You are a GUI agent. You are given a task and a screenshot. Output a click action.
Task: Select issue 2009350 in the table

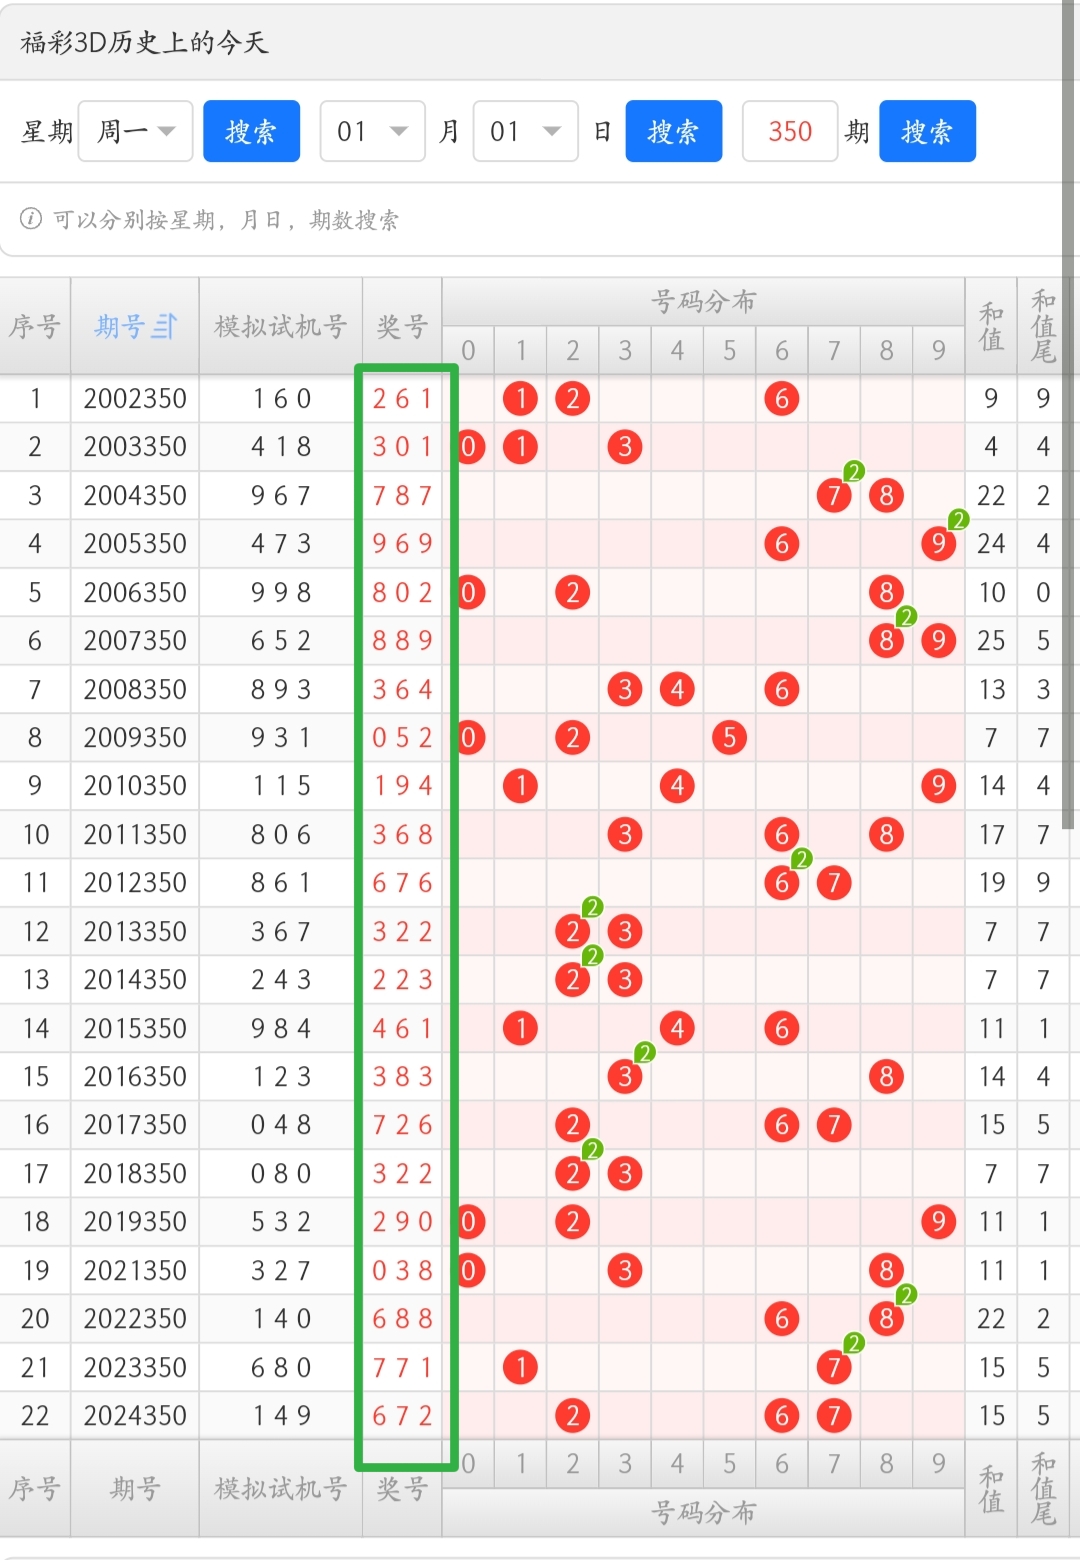tap(135, 737)
